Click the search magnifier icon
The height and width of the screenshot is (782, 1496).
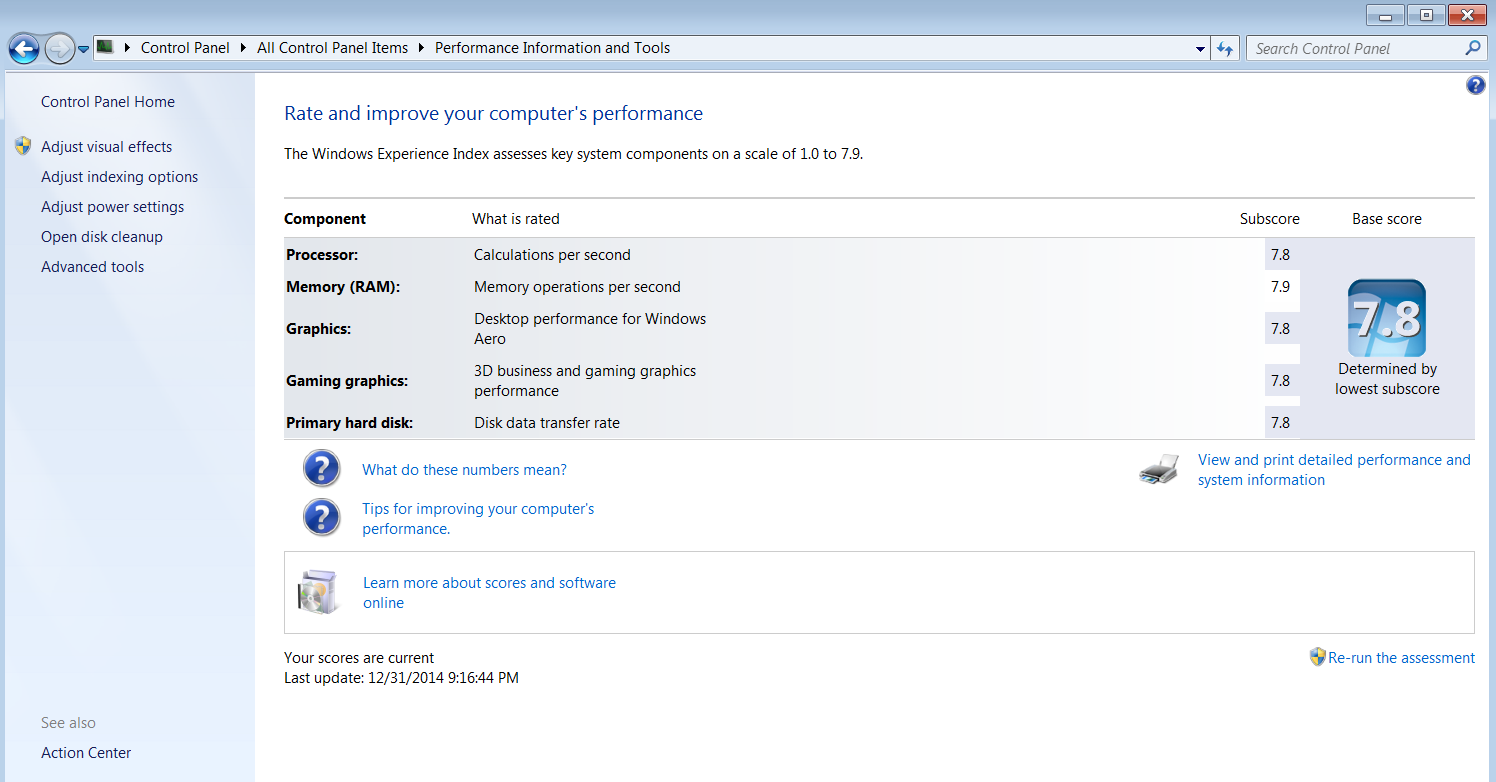(x=1473, y=48)
